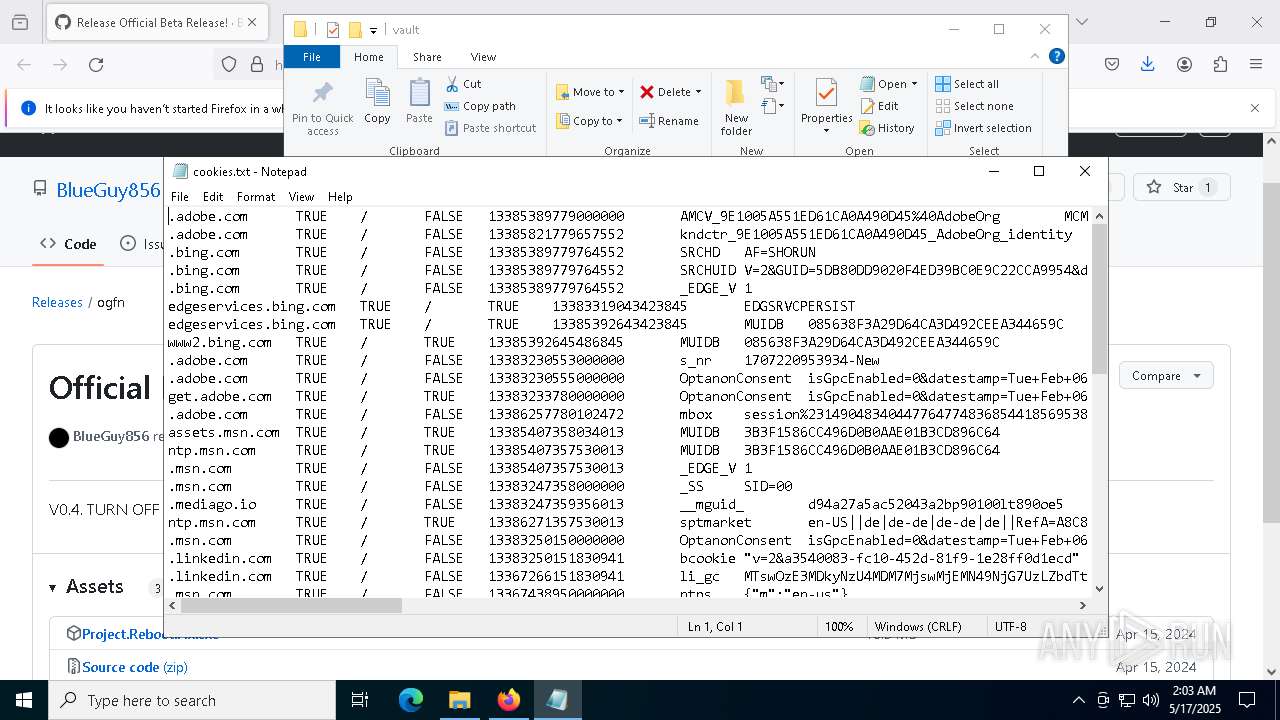Viewport: 1280px width, 720px height.
Task: Click Cut scissors in Explorer ribbon
Action: click(463, 84)
